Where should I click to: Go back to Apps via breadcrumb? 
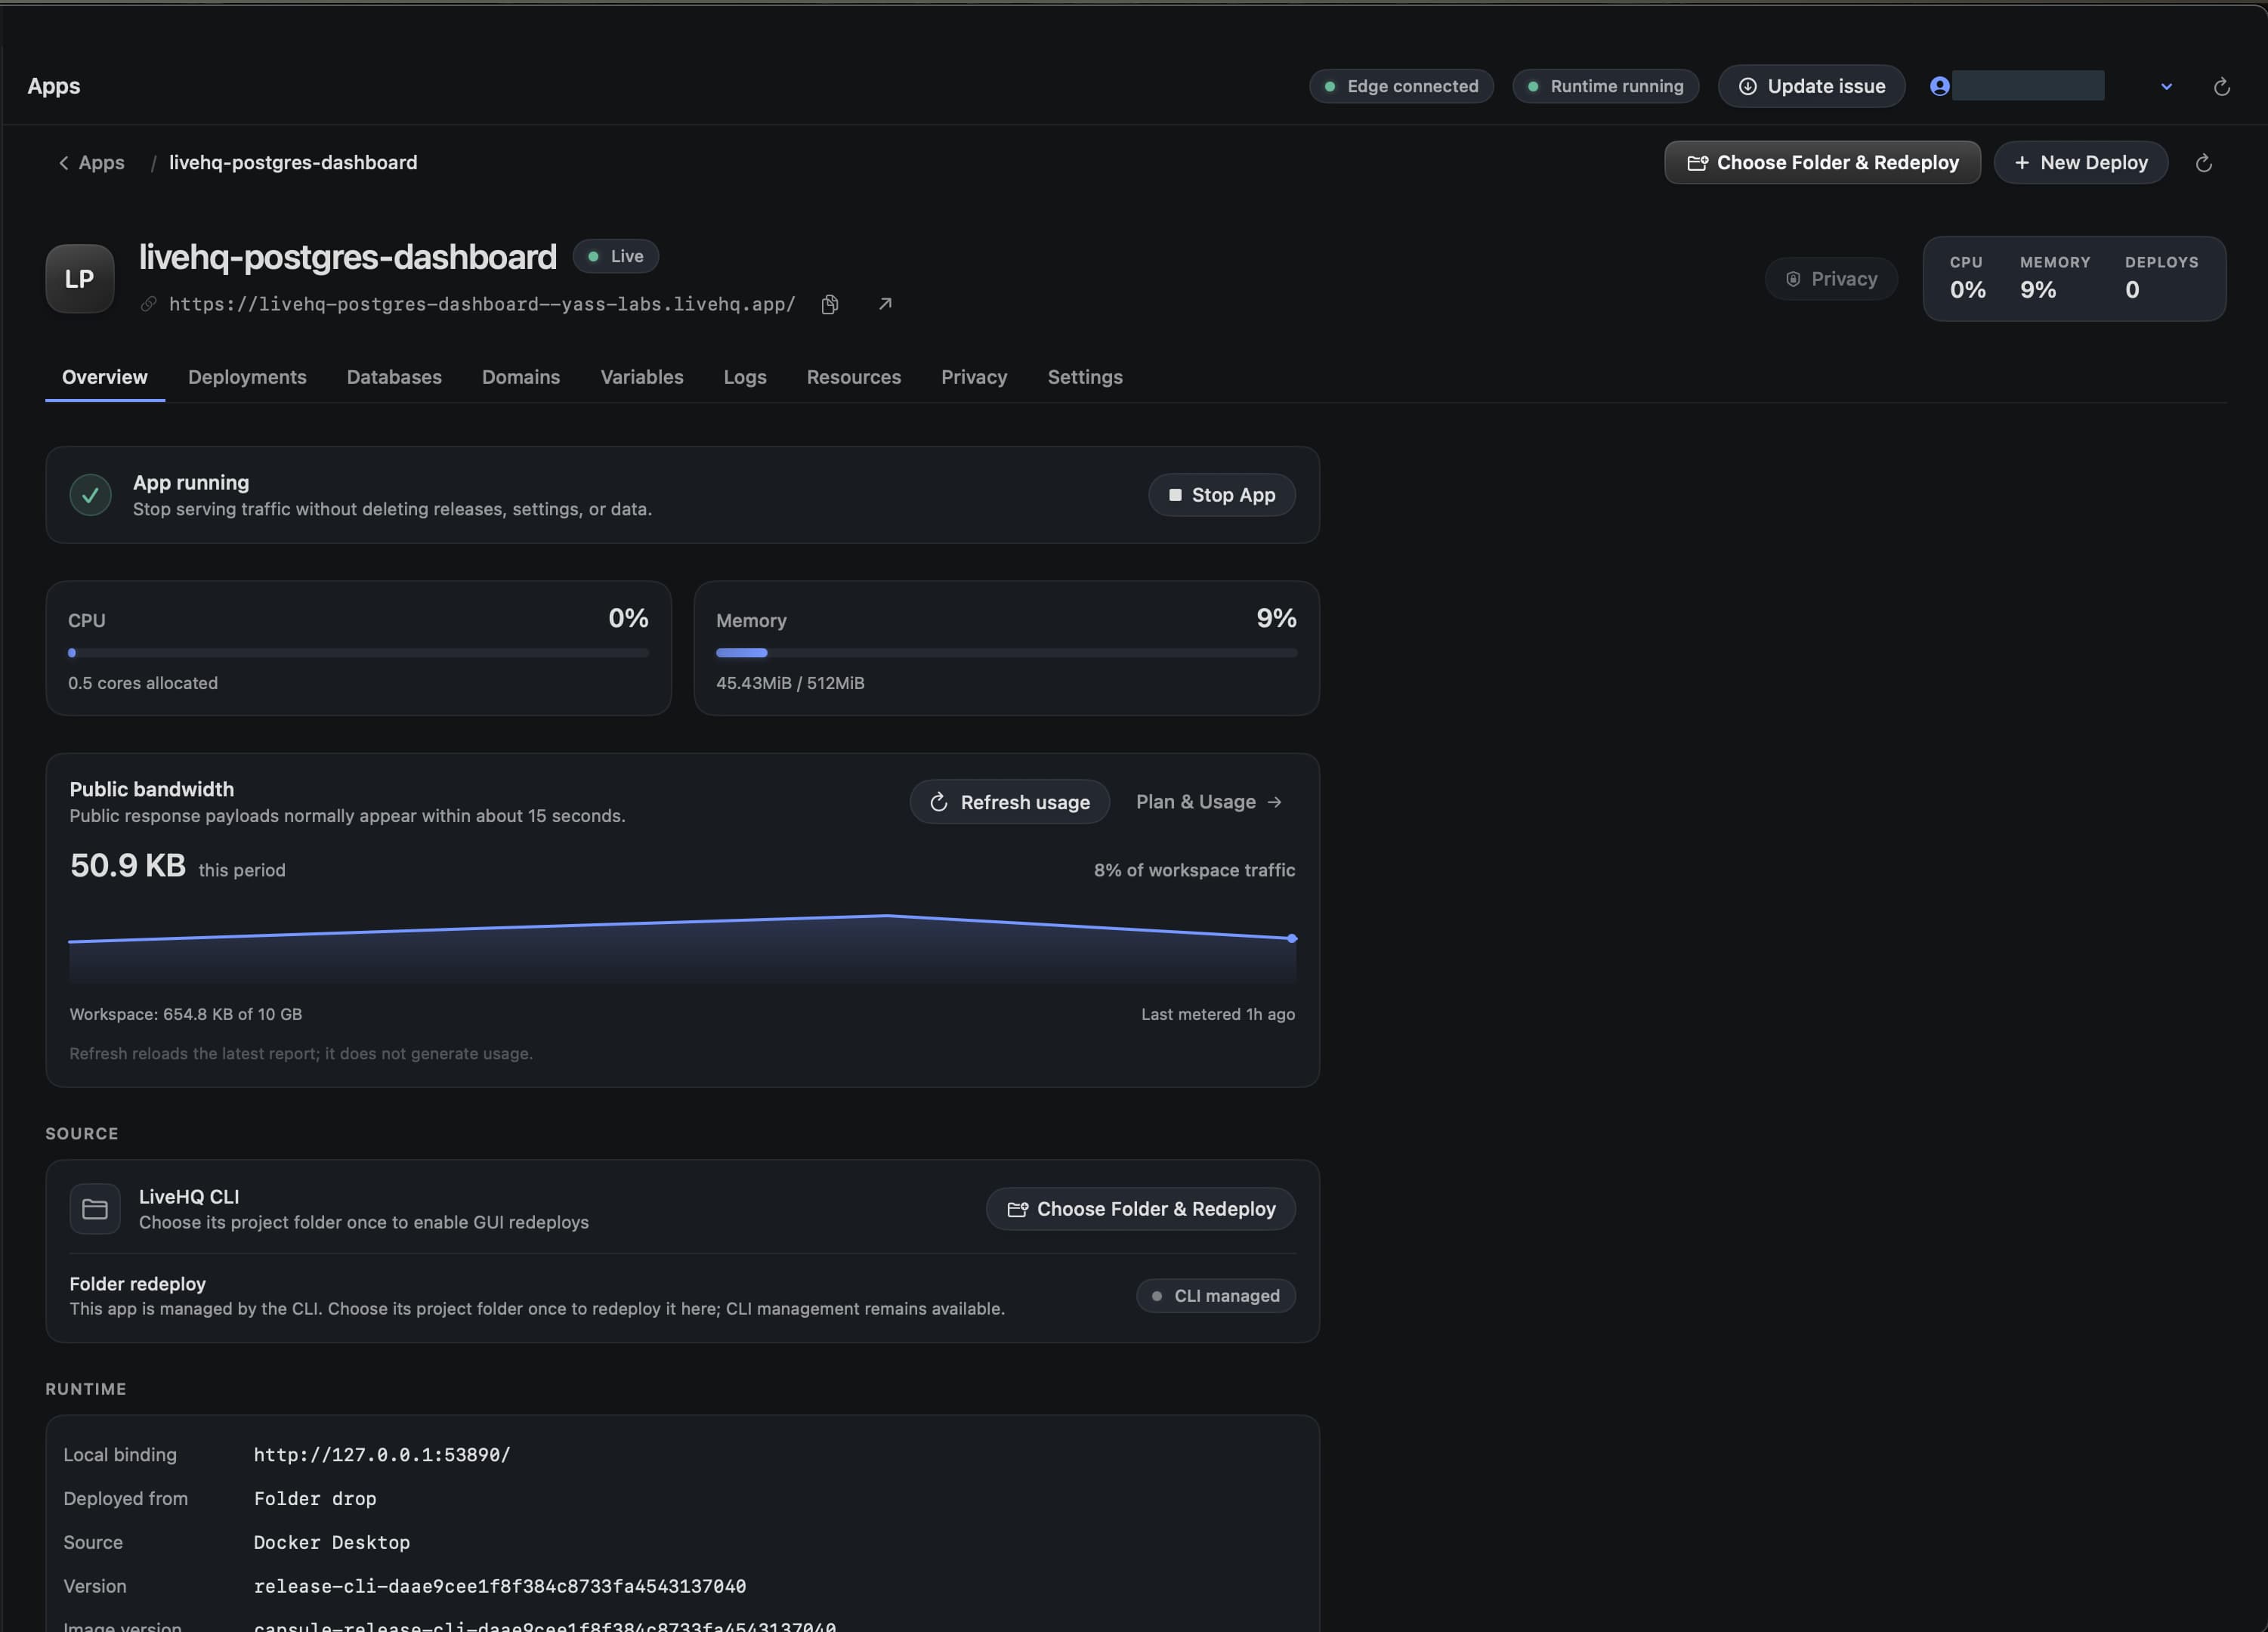[x=91, y=162]
